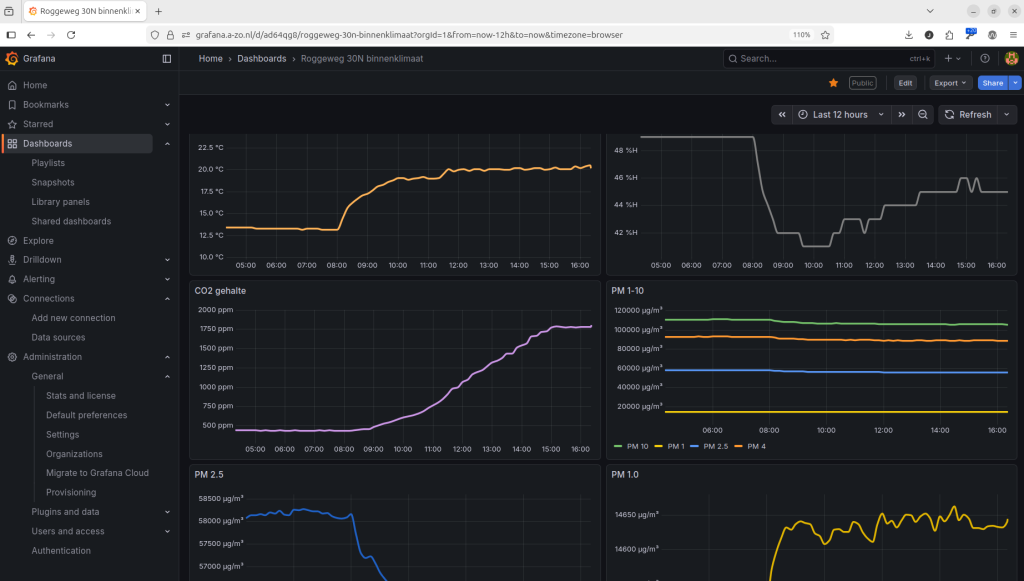The image size is (1024, 581).
Task: Shift time range backward with double-left arrows
Action: coord(782,115)
